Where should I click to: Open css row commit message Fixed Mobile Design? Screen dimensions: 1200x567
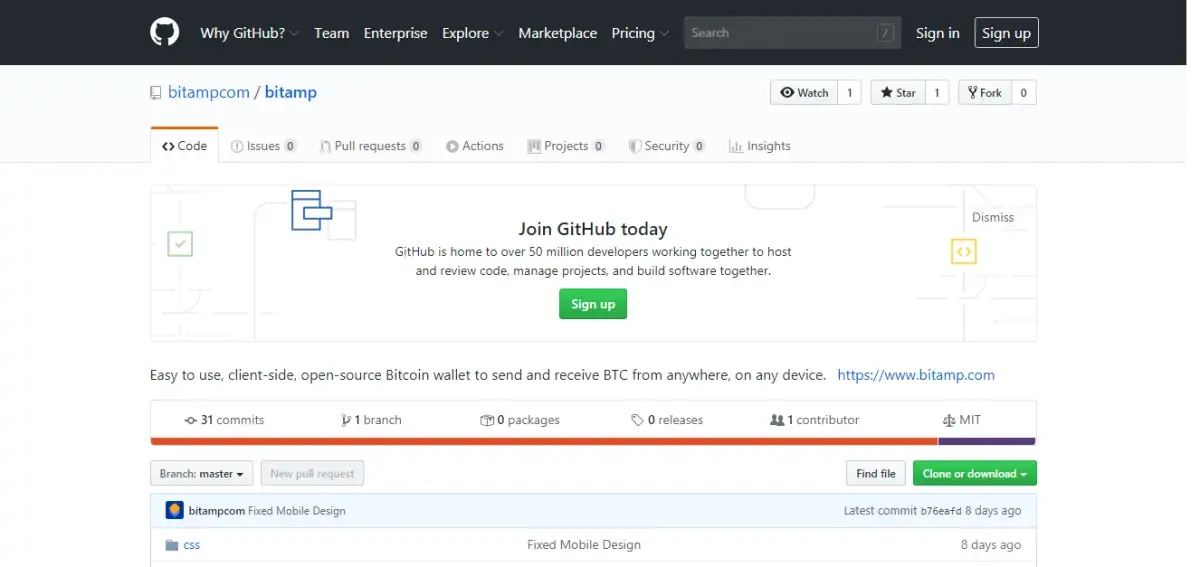pos(584,545)
